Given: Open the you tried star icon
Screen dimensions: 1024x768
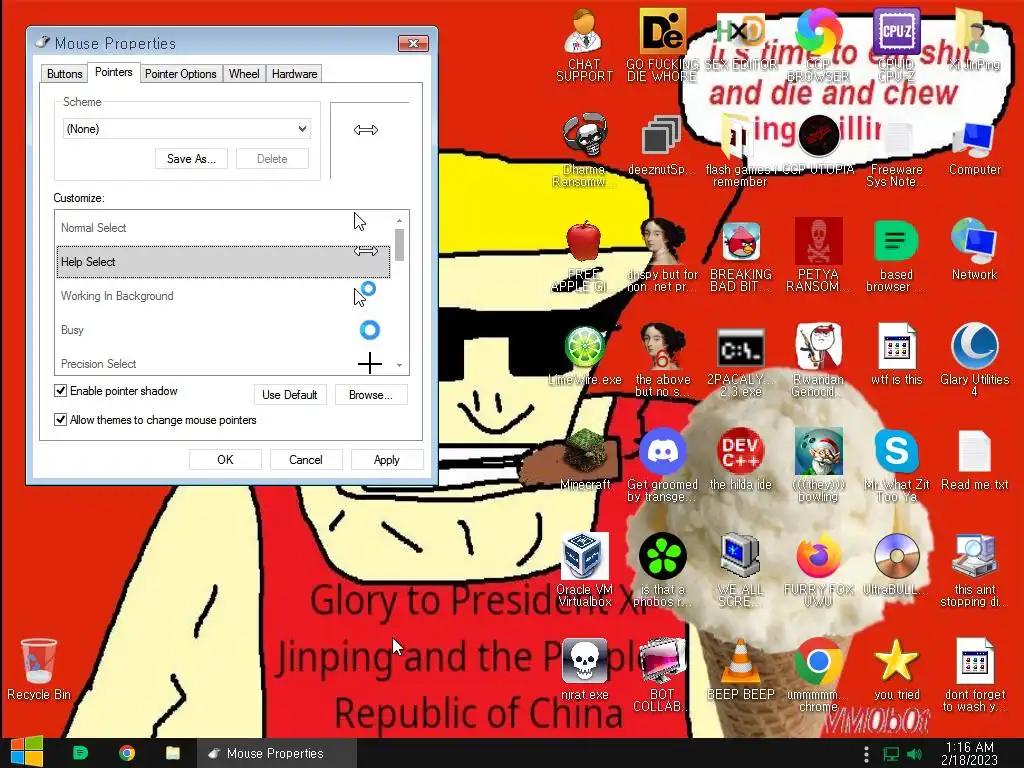Looking at the screenshot, I should (x=896, y=661).
